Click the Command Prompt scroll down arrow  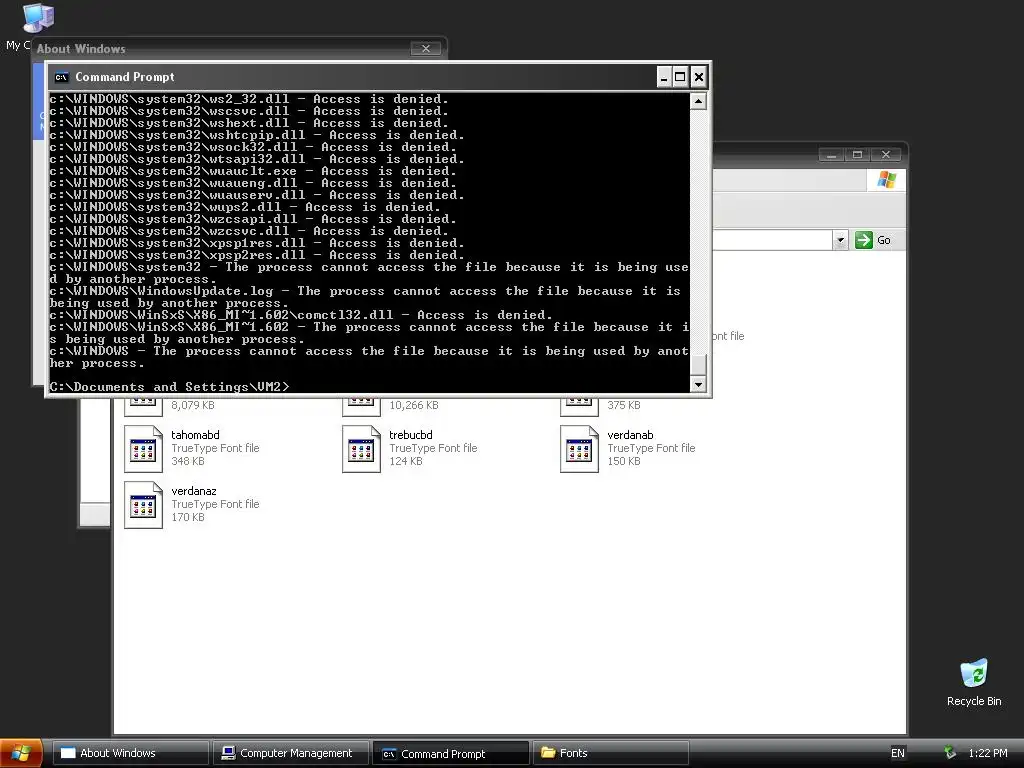pyautogui.click(x=698, y=384)
